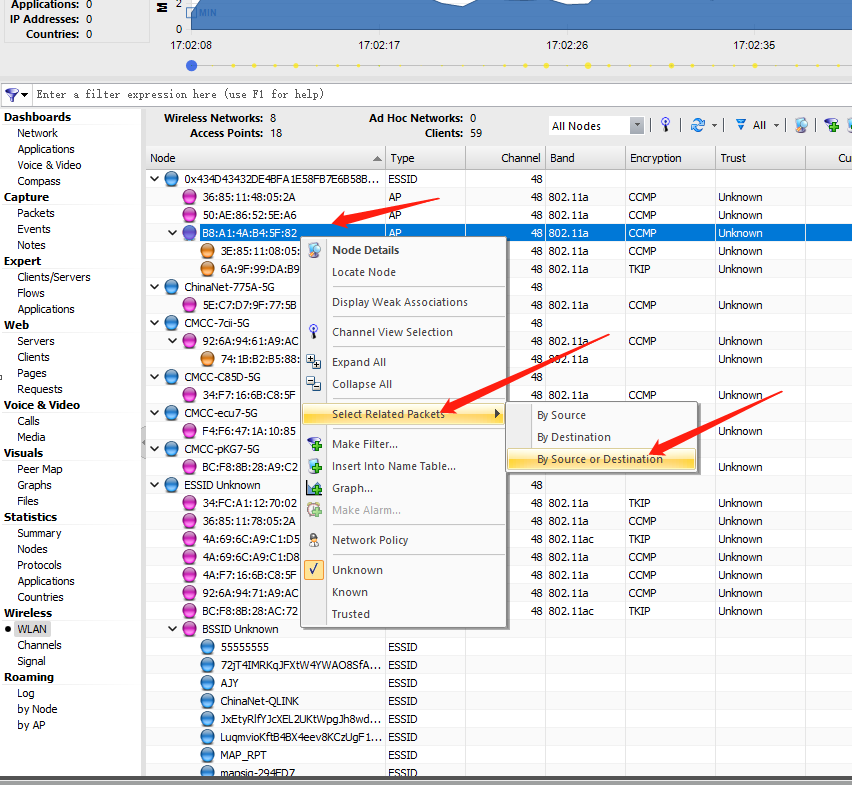852x785 pixels.
Task: Collapse the 0x434D43432DE4BFA1 ESSID node
Action: [155, 179]
